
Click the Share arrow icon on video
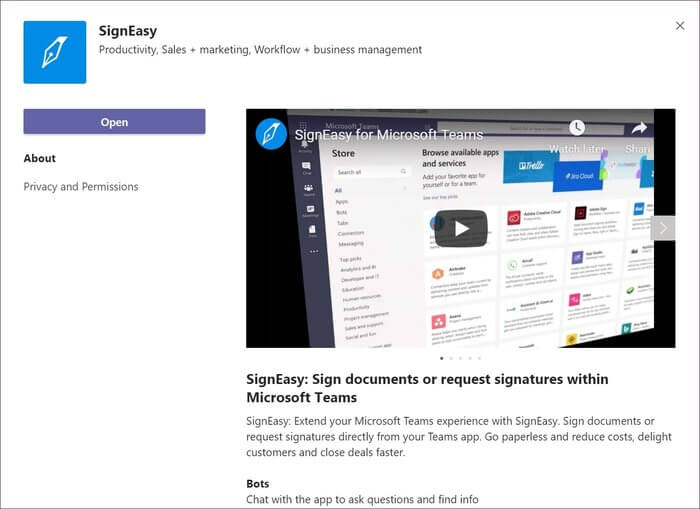point(639,129)
